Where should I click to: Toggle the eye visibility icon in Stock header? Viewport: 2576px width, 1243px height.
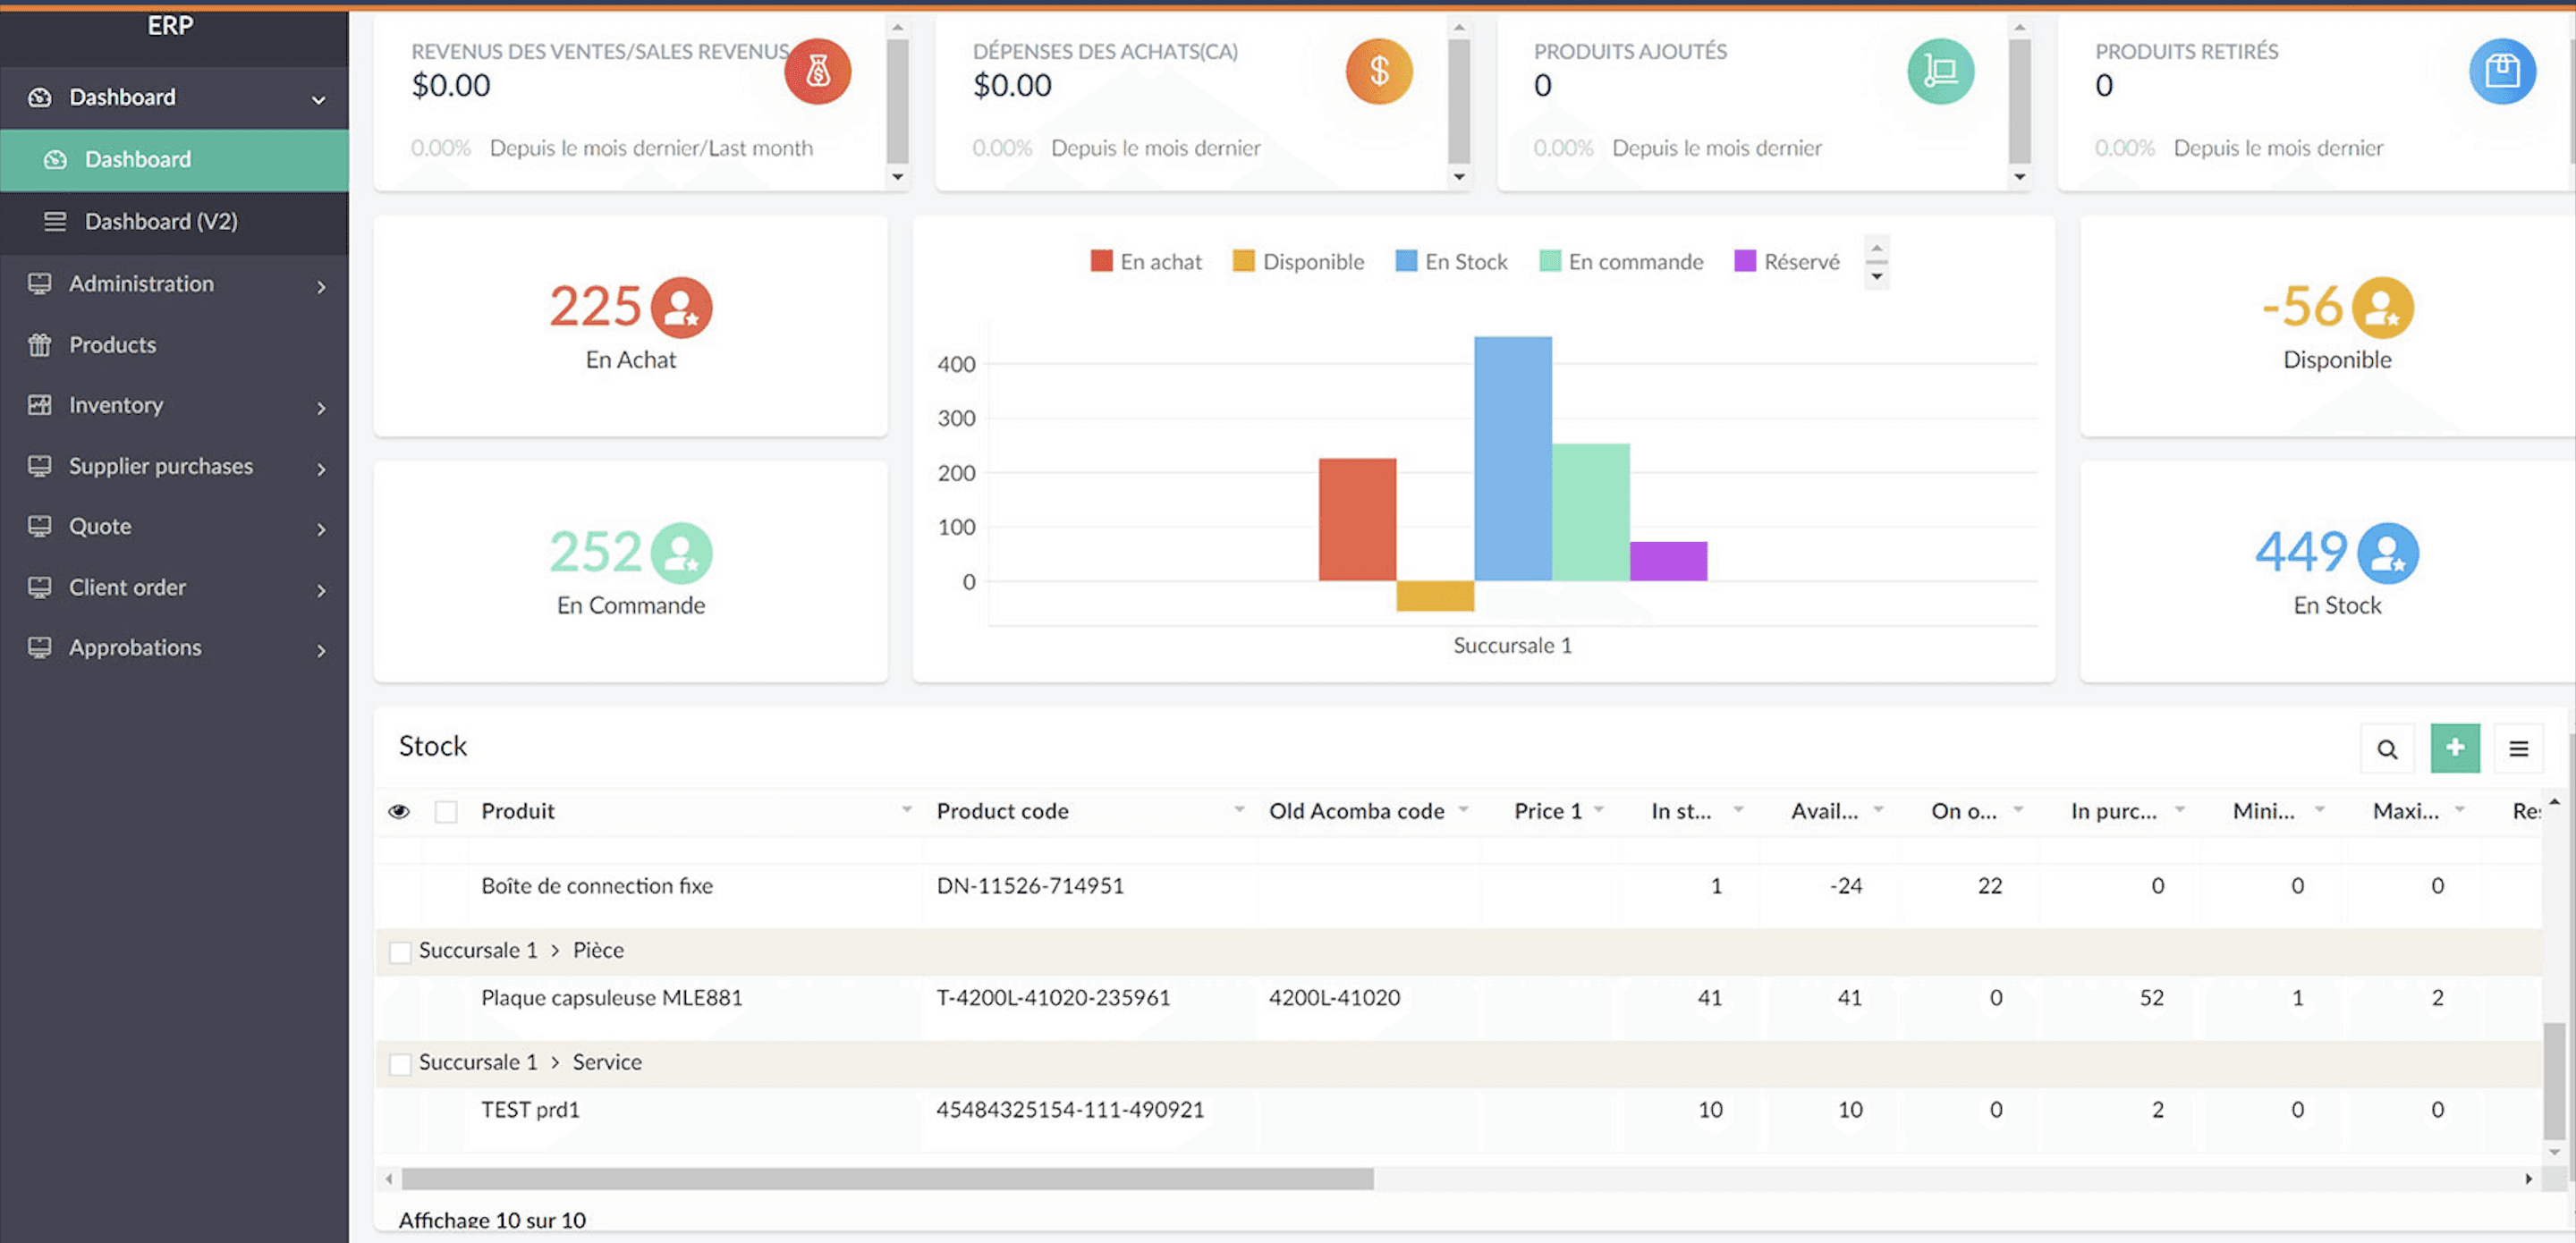click(x=399, y=811)
